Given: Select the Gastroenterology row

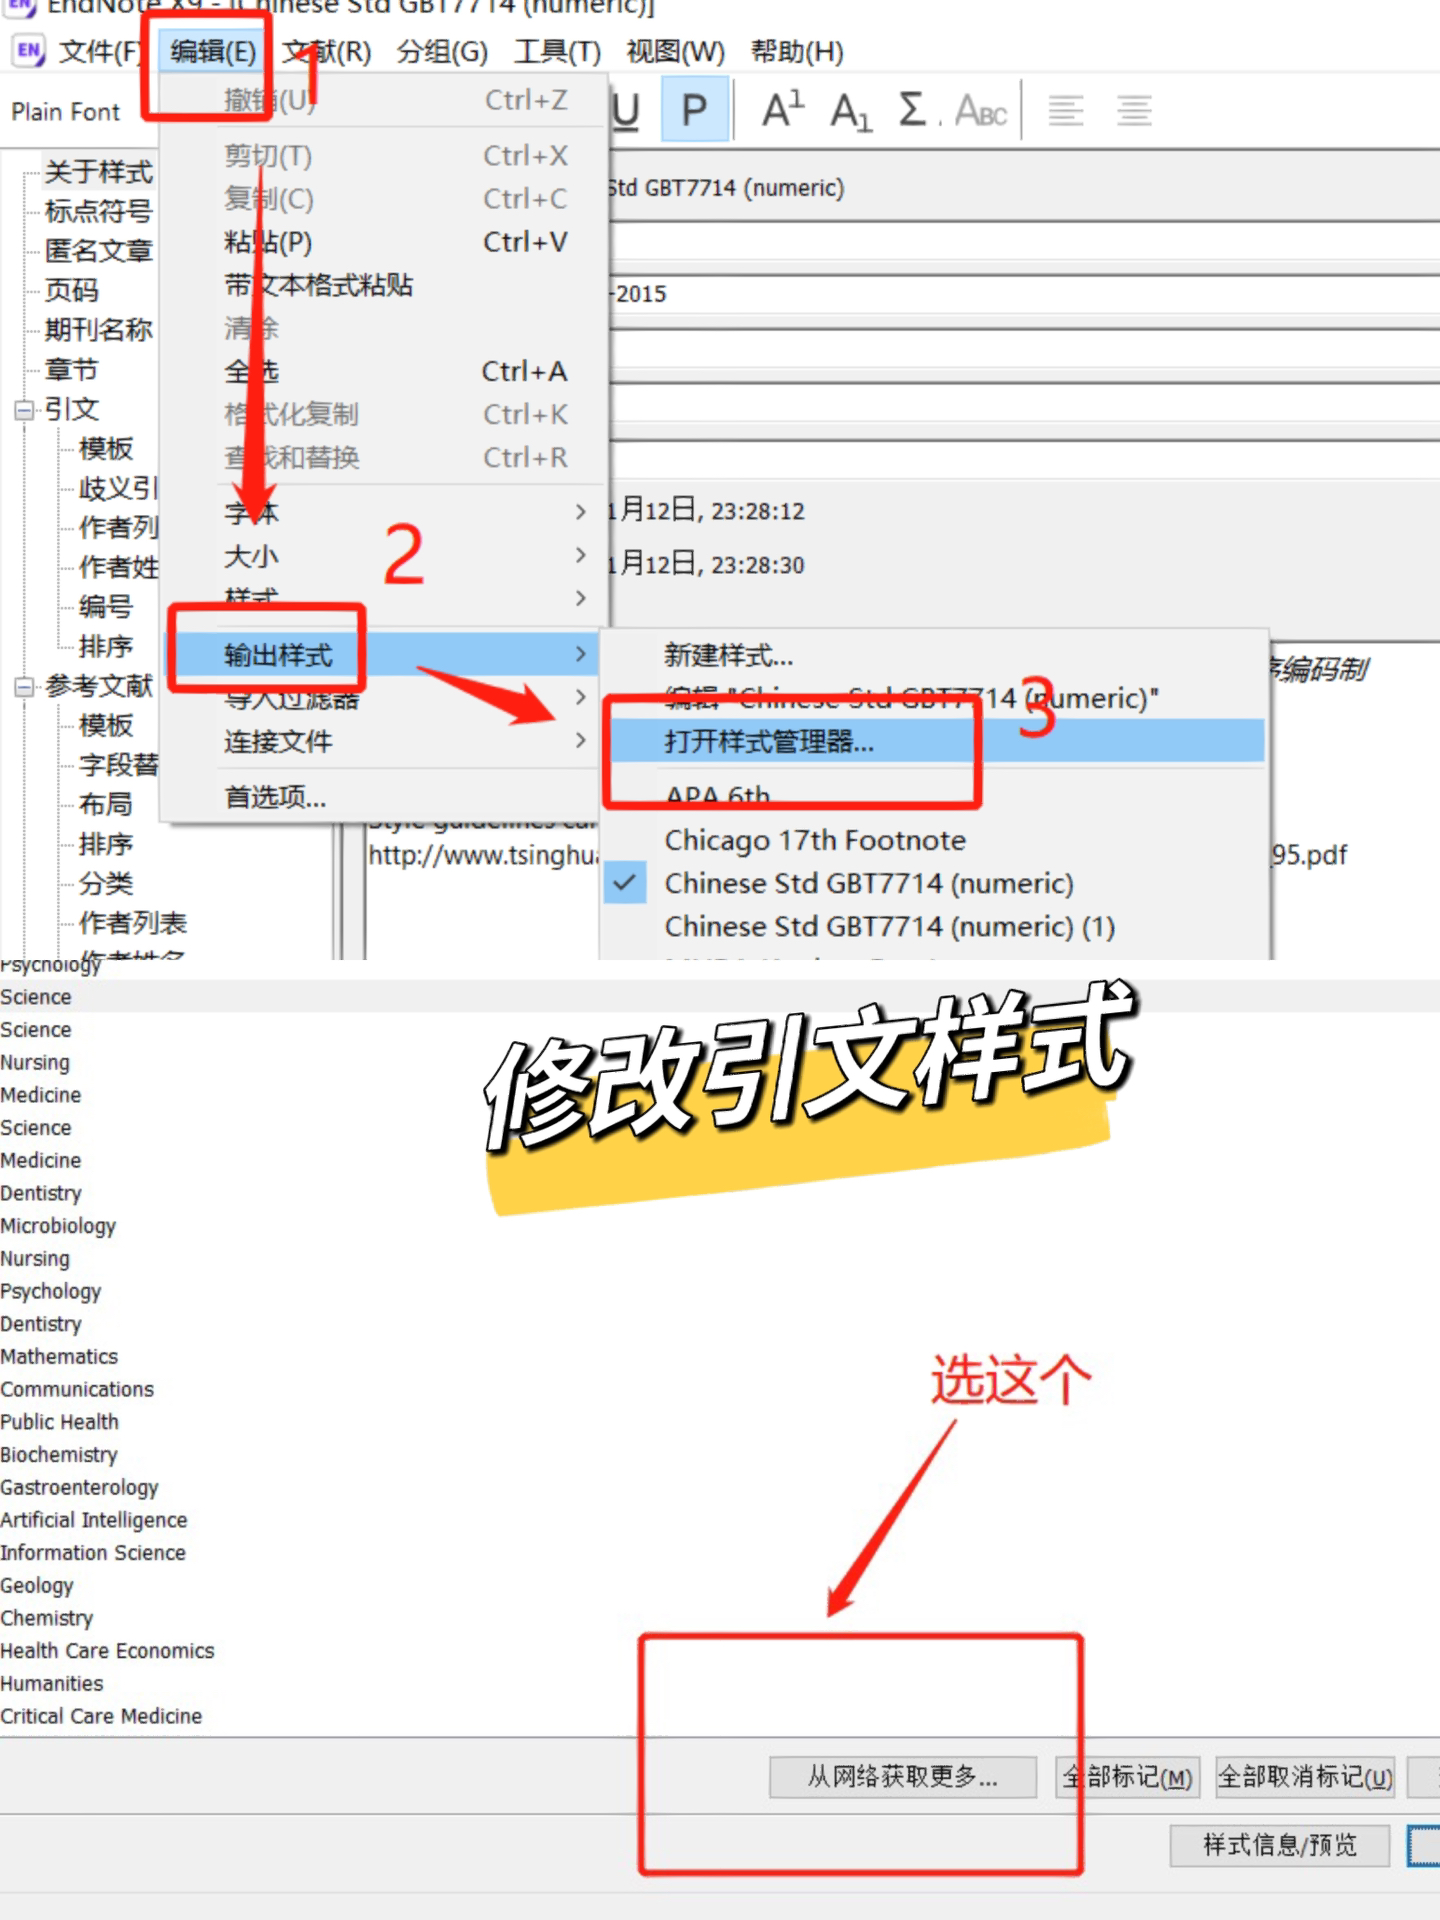Looking at the screenshot, I should click(79, 1488).
